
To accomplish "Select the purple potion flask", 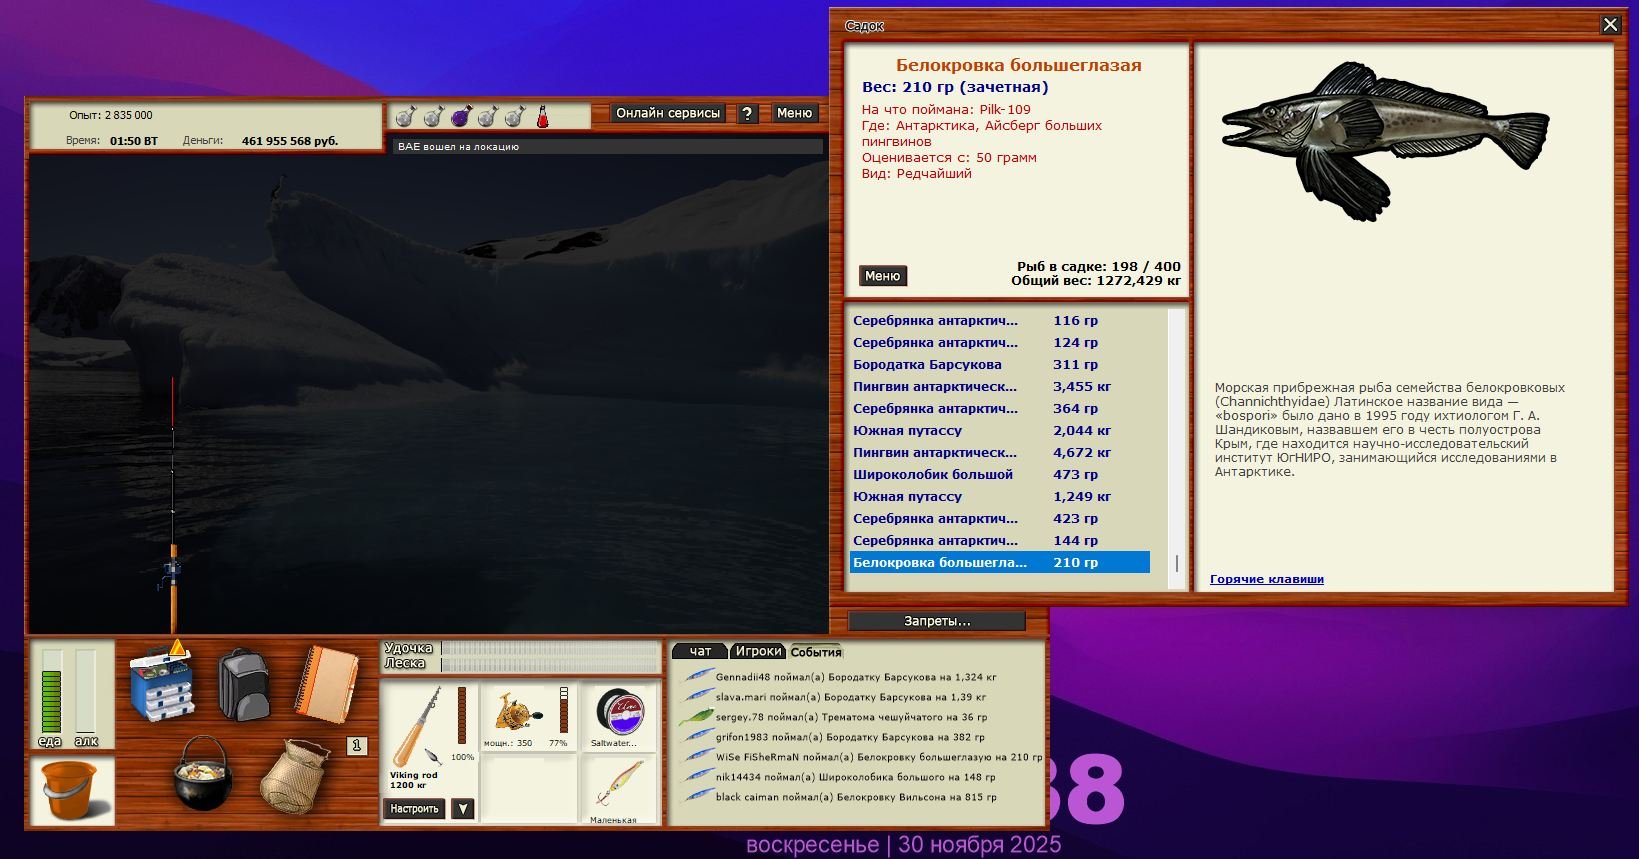I will click(460, 117).
